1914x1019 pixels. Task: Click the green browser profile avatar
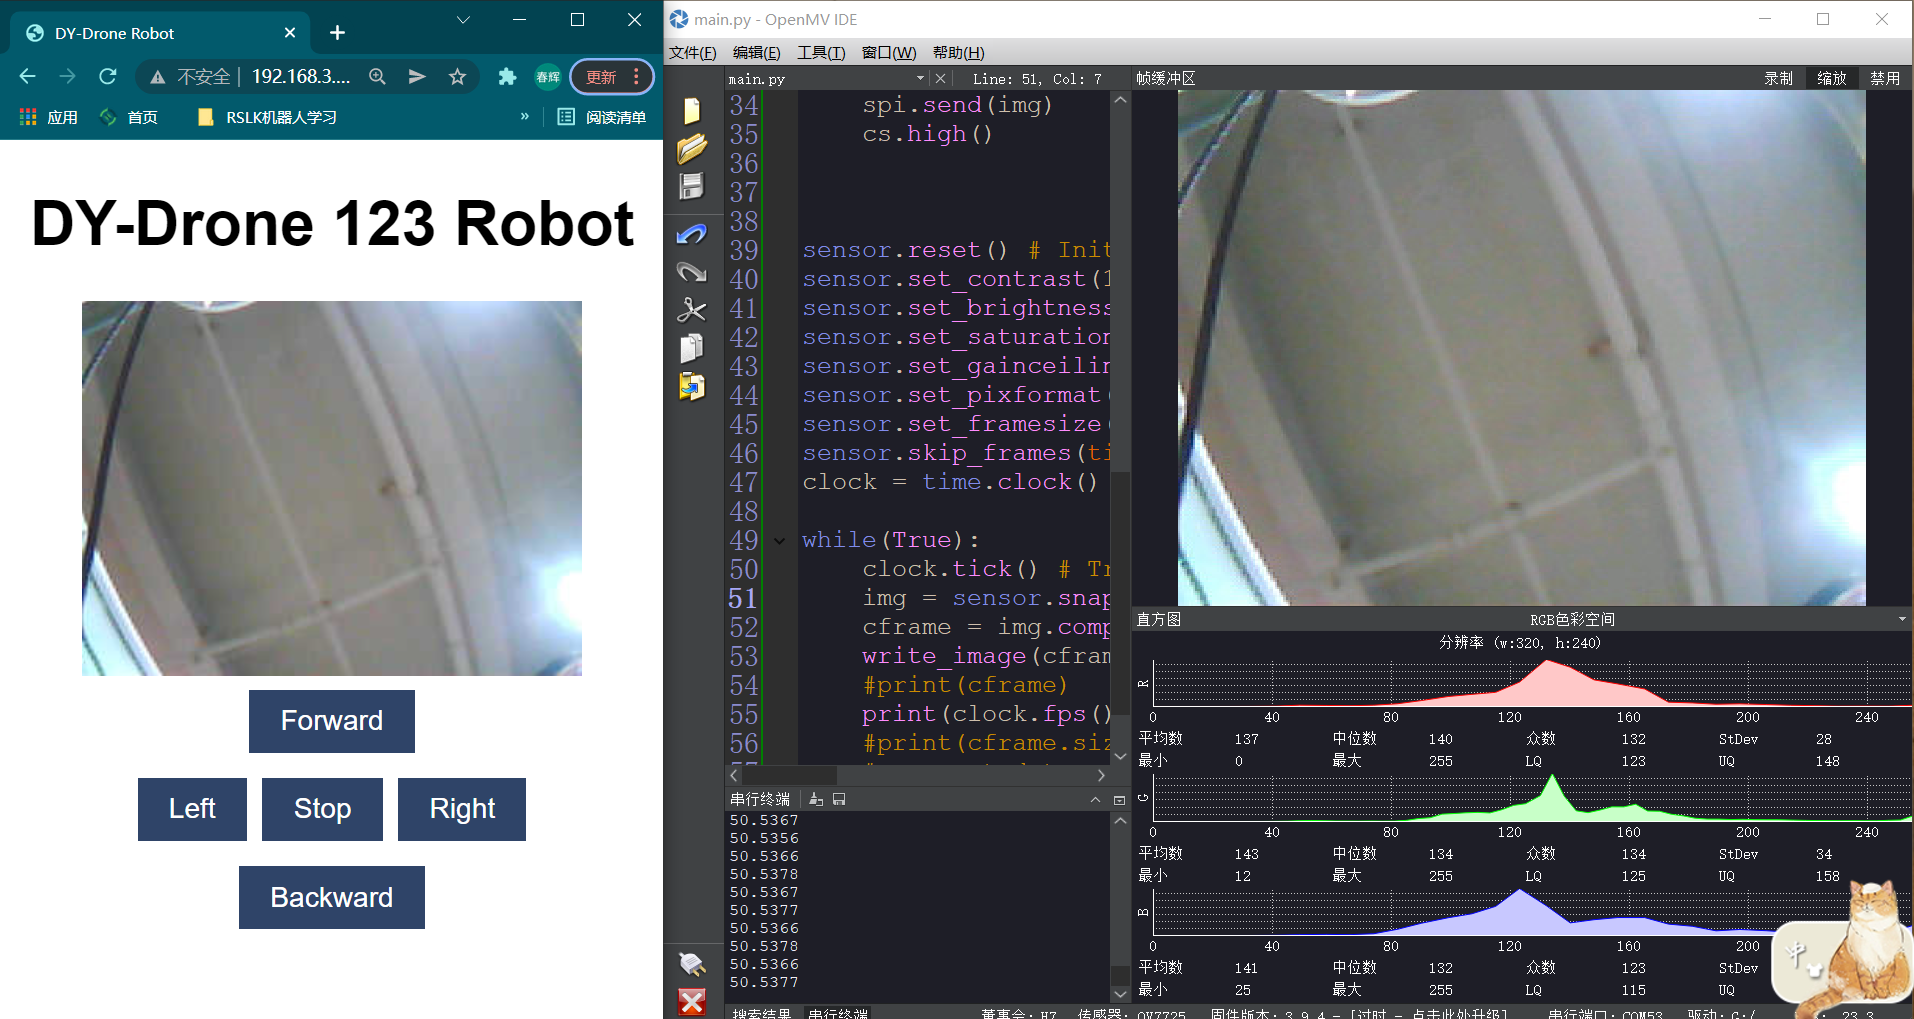[548, 77]
